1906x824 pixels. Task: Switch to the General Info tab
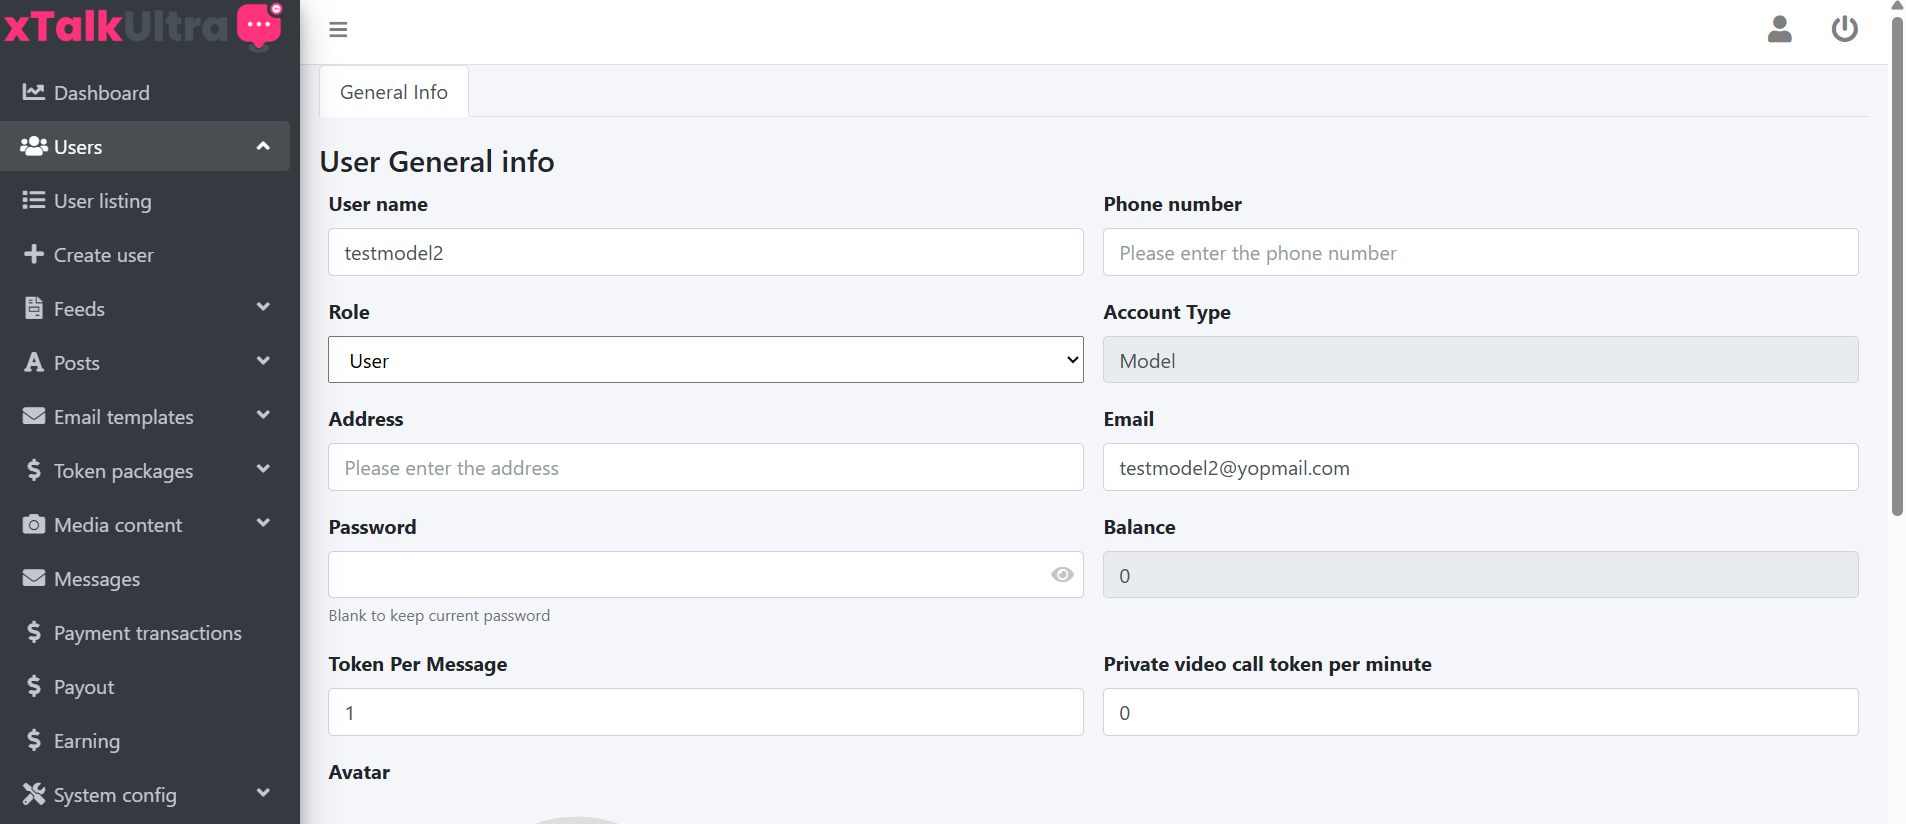coord(394,92)
